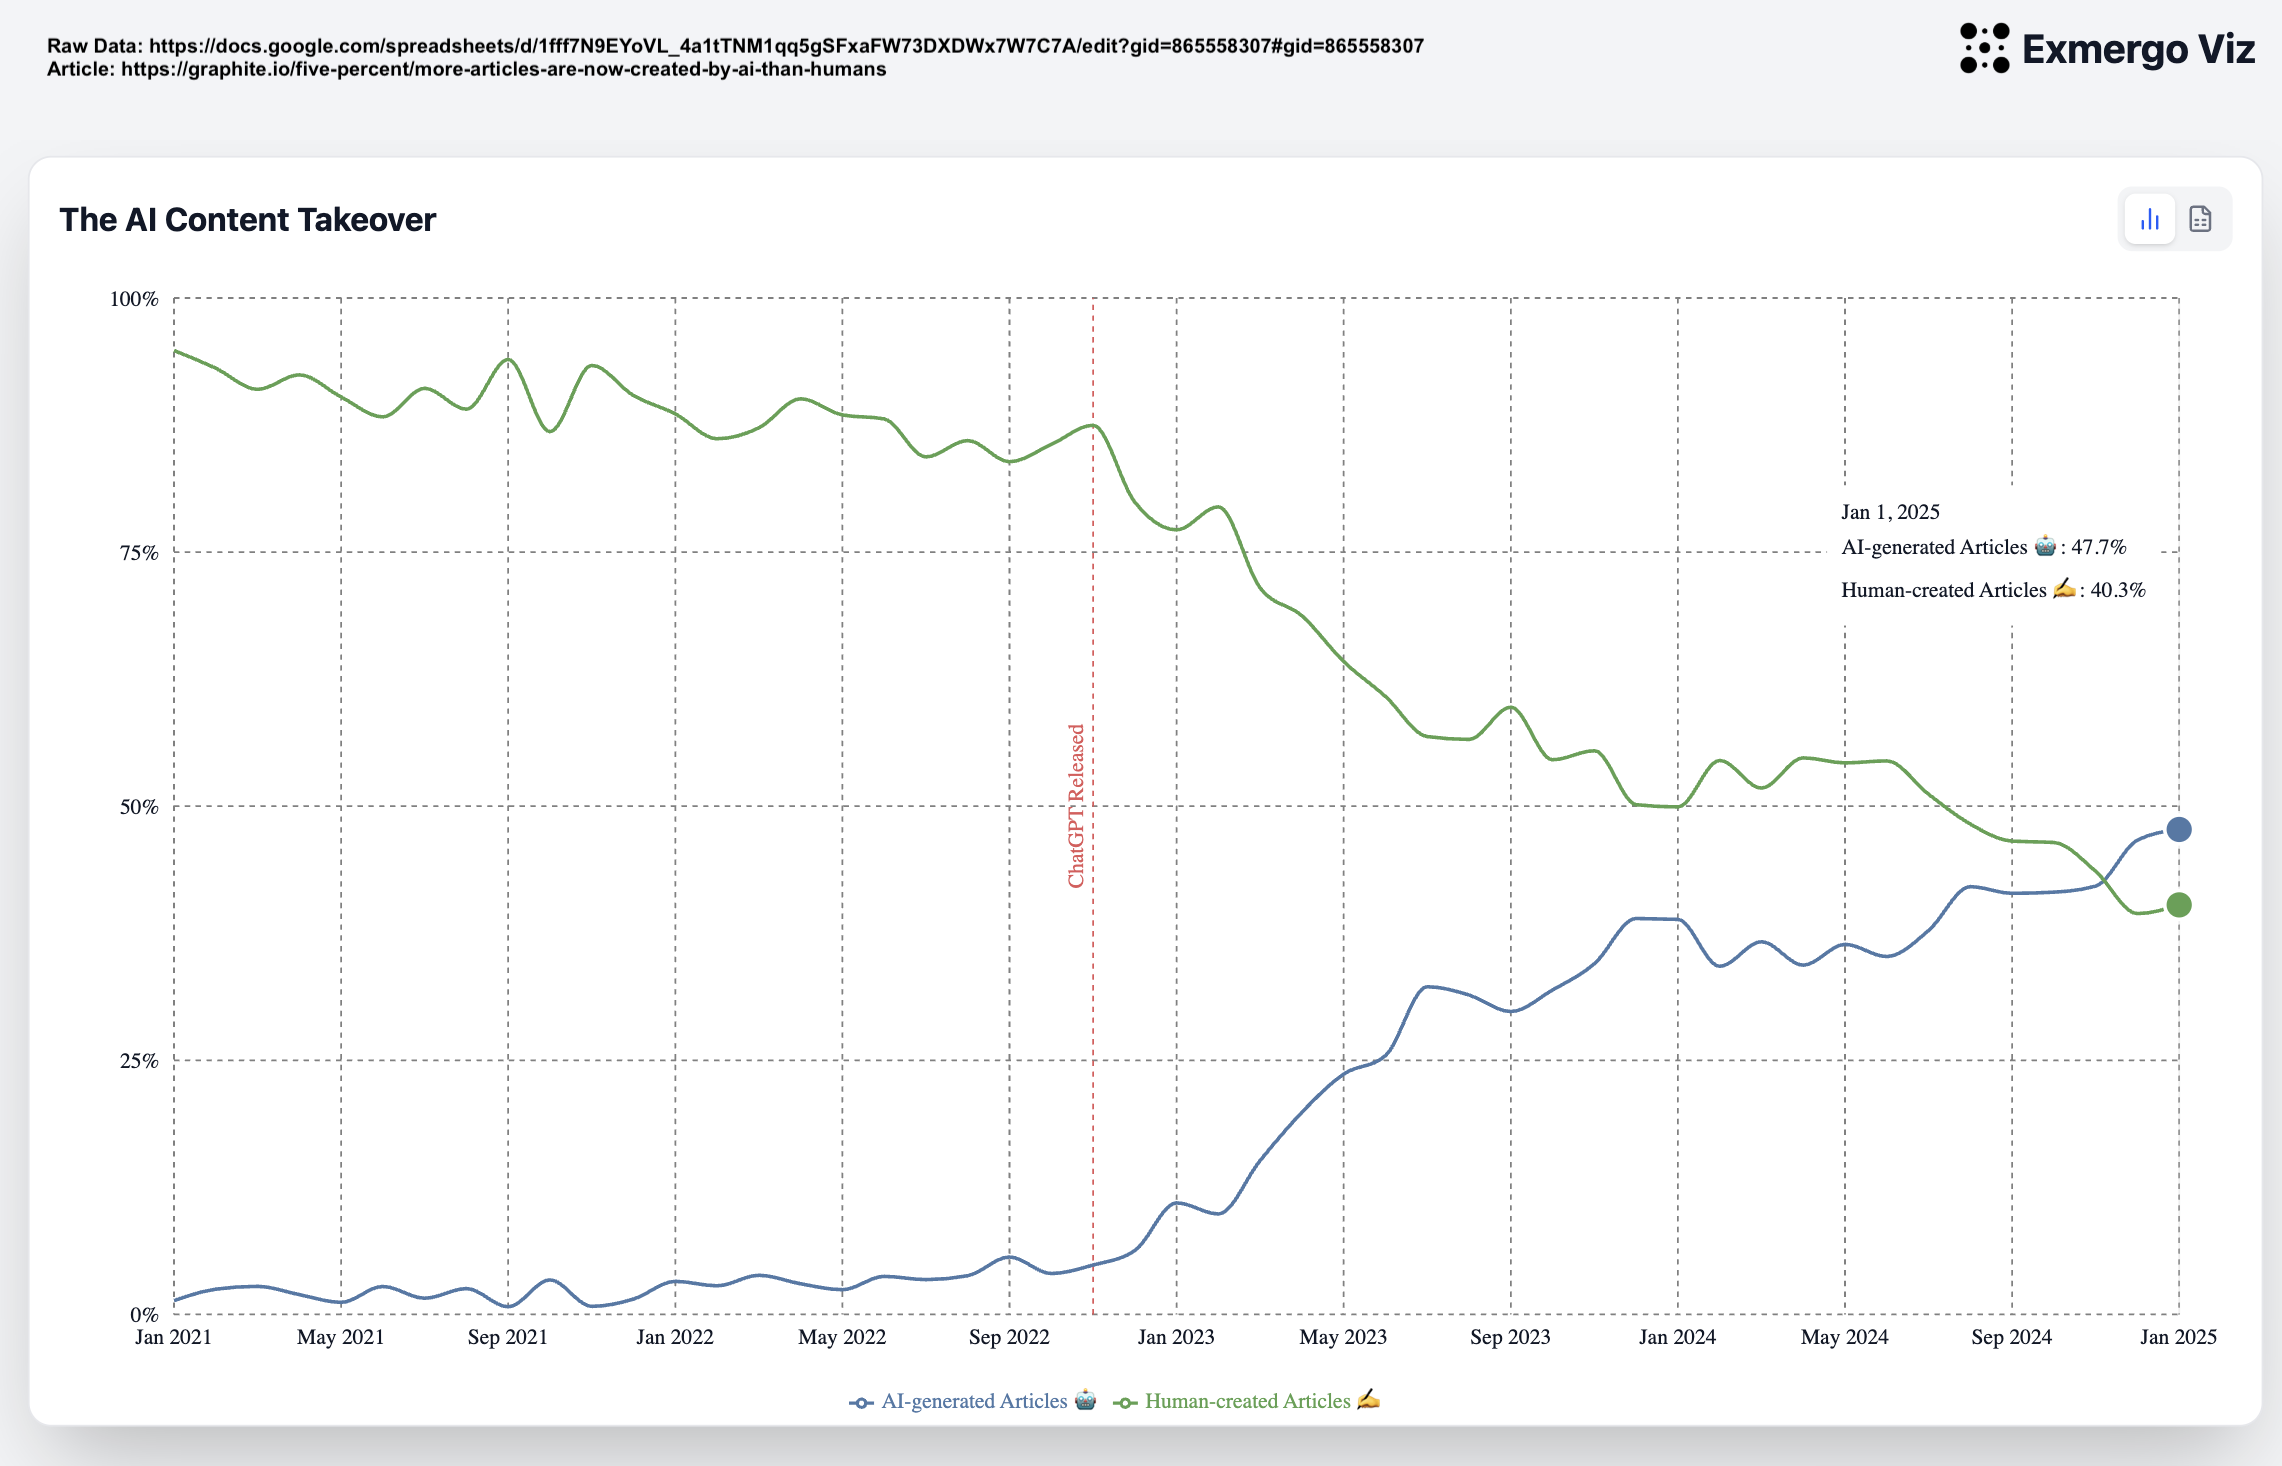Open the graphite.io article link
2282x1466 pixels.
pyautogui.click(x=503, y=70)
